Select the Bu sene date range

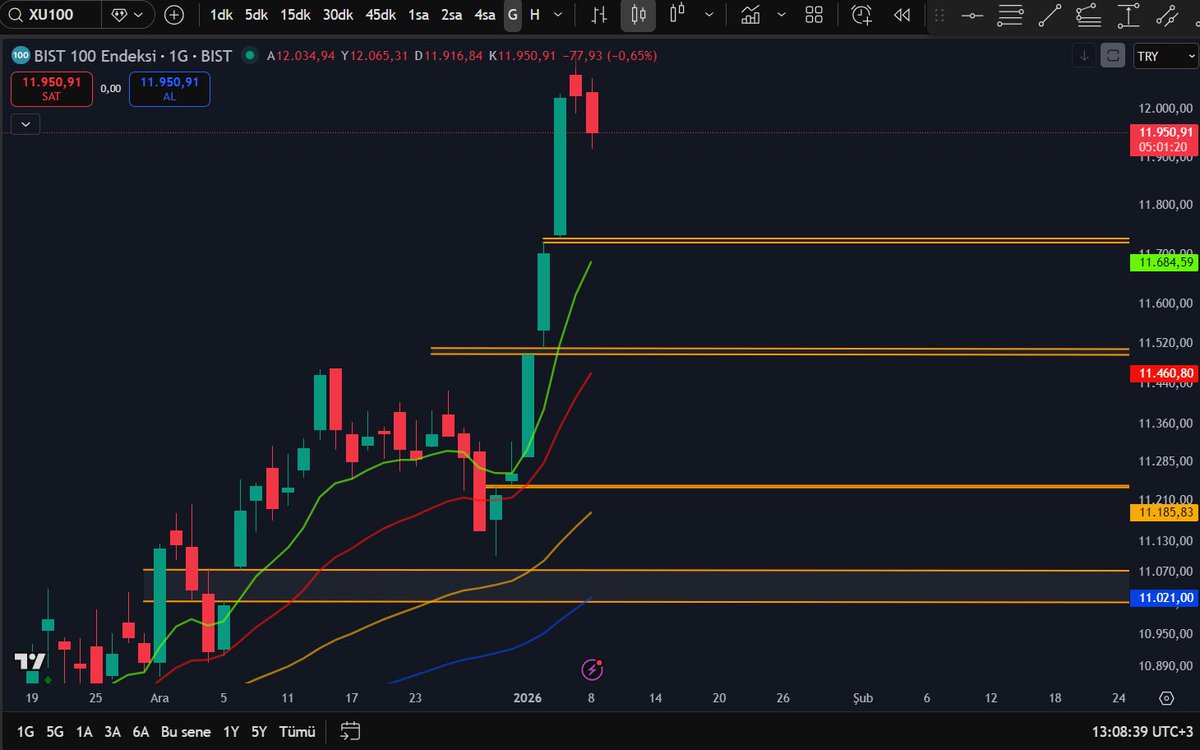click(x=186, y=732)
